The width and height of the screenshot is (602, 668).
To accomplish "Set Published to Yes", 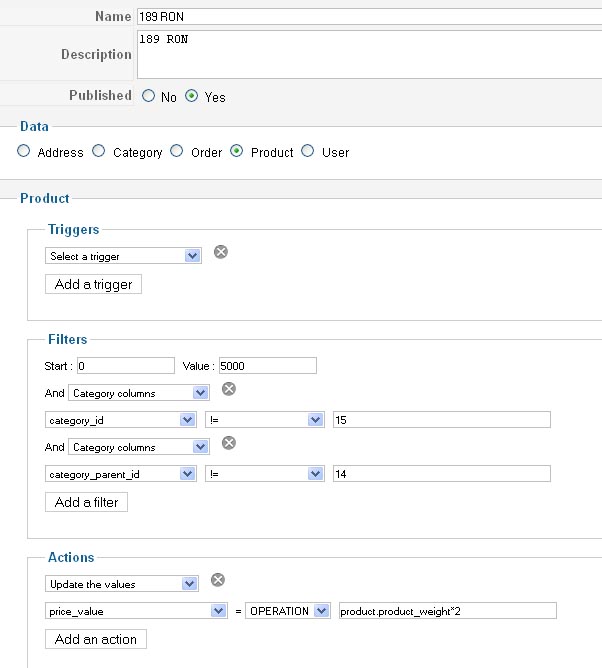I will coord(192,97).
